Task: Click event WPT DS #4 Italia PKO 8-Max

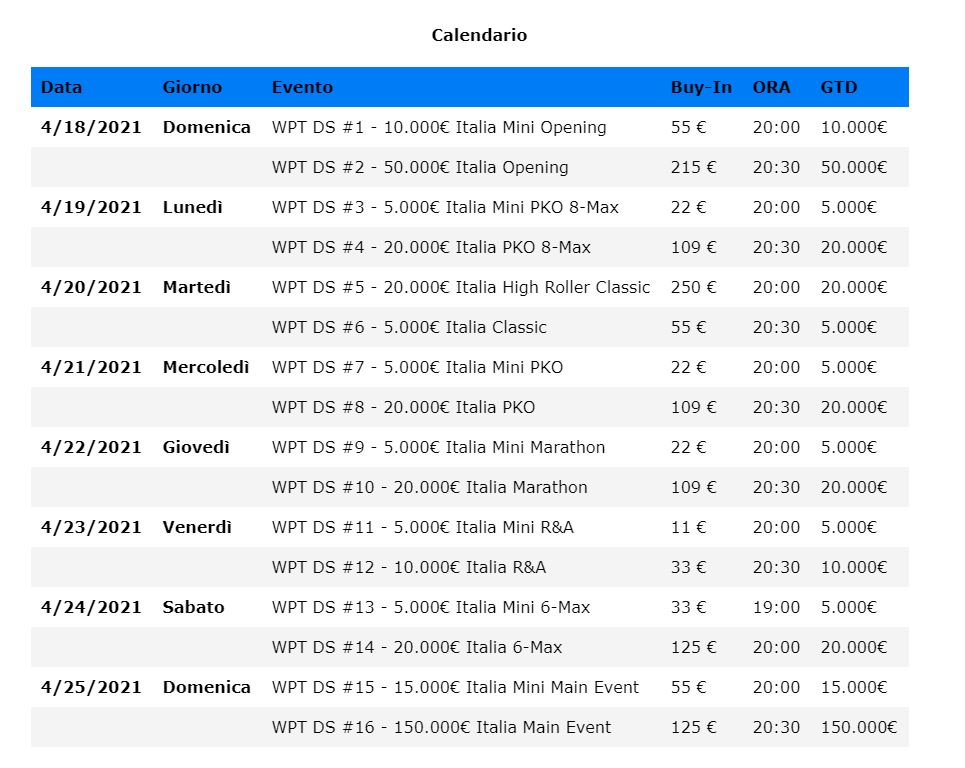Action: [x=431, y=247]
